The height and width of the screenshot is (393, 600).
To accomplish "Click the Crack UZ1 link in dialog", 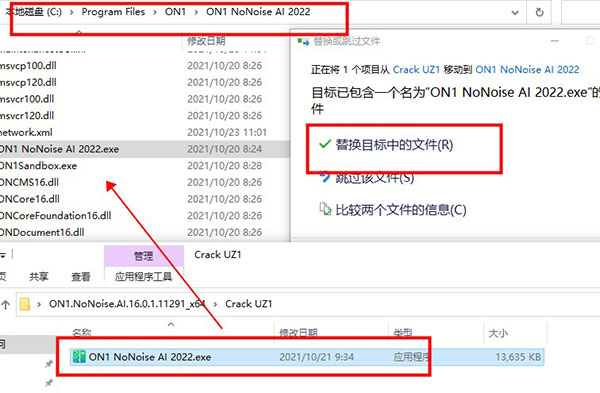I will click(x=416, y=70).
